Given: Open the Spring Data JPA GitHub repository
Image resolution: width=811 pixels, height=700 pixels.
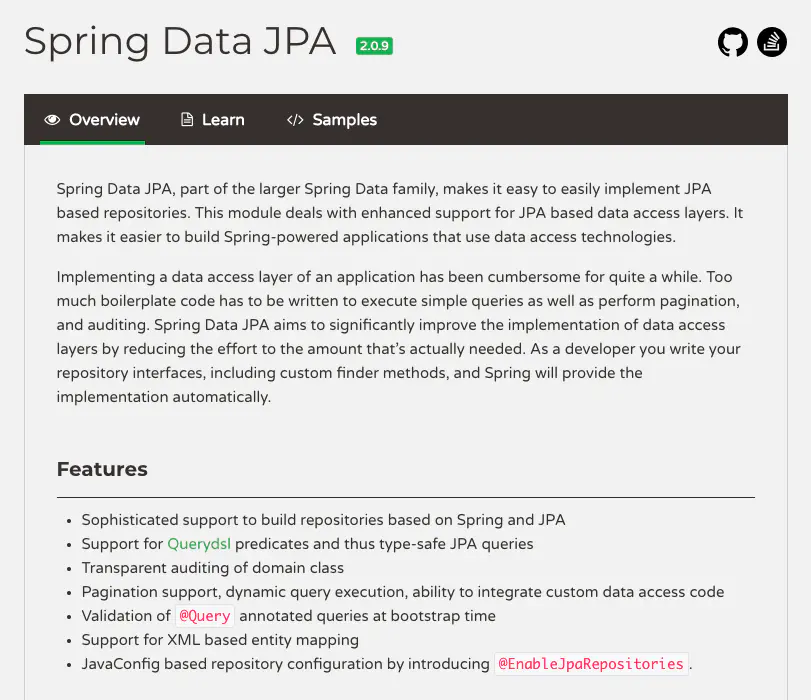Looking at the screenshot, I should click(x=733, y=42).
